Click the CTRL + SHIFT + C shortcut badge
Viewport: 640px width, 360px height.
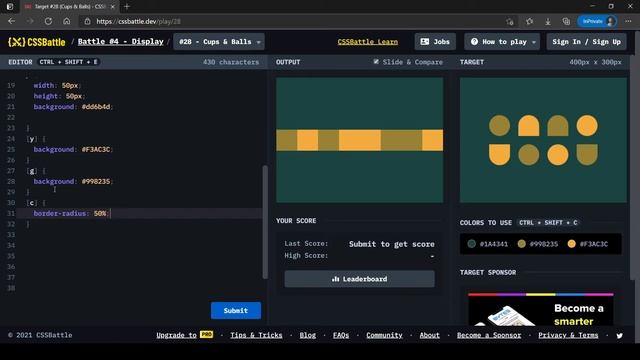coord(549,222)
